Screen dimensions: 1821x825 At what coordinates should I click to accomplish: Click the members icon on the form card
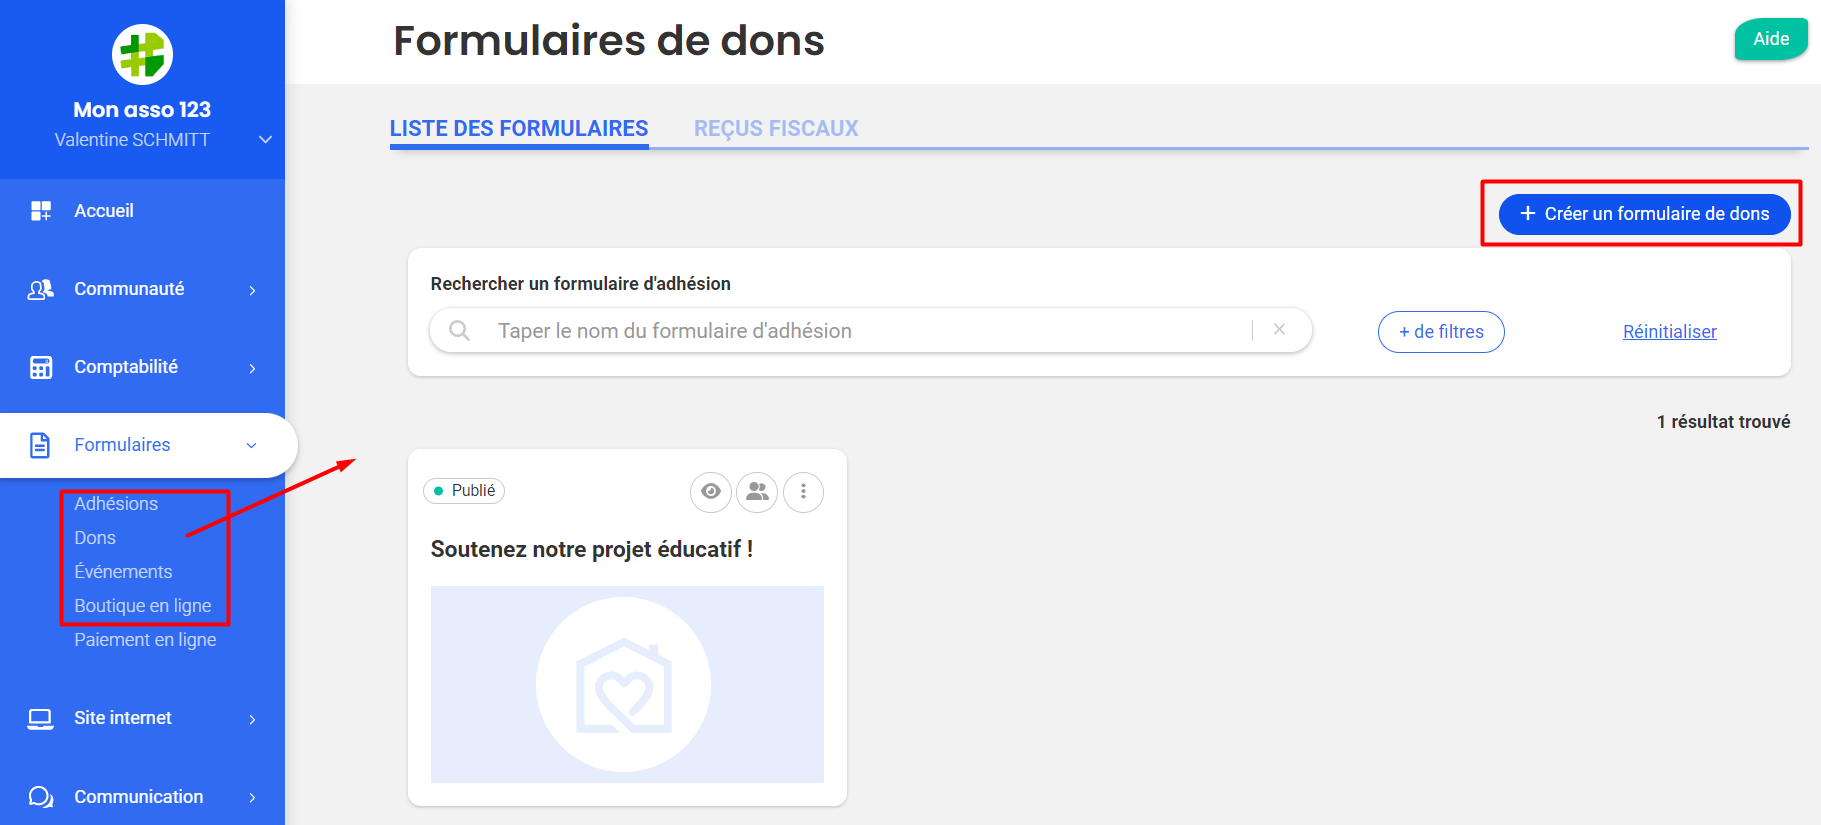[757, 492]
